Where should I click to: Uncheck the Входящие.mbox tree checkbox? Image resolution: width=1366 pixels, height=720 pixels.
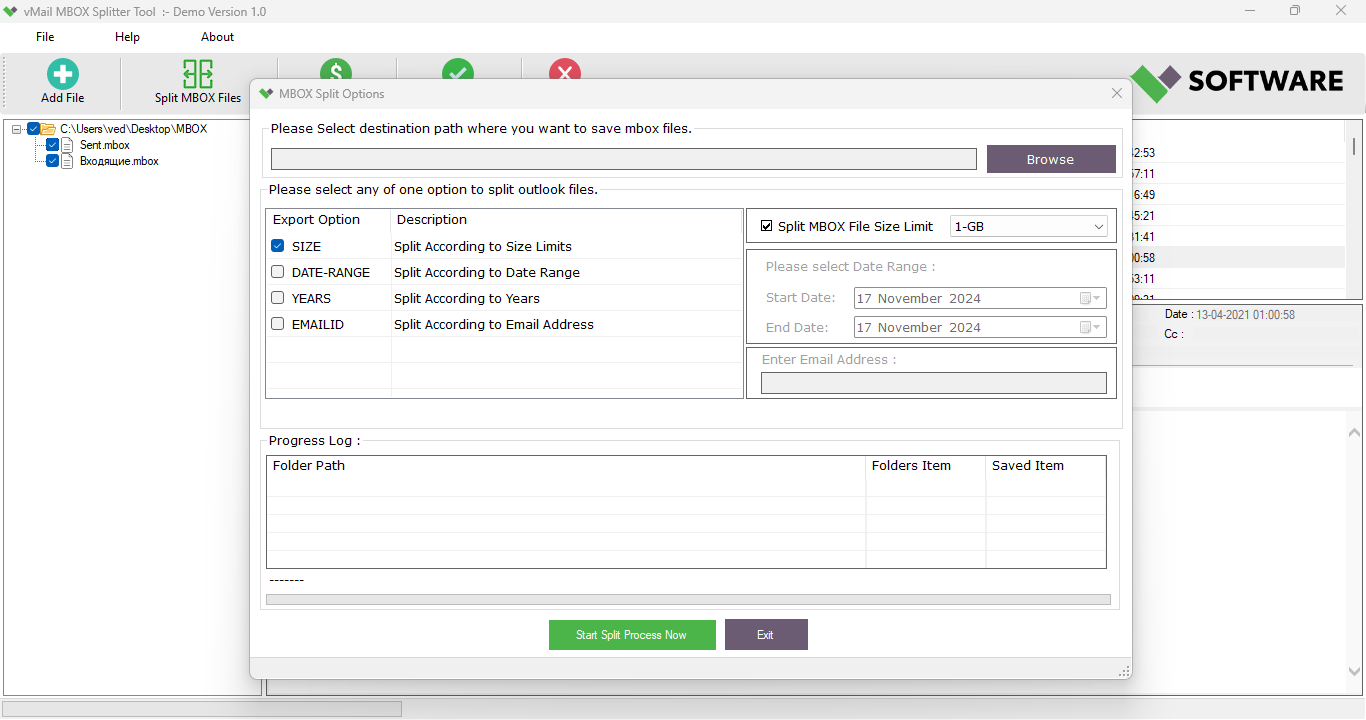coord(53,161)
